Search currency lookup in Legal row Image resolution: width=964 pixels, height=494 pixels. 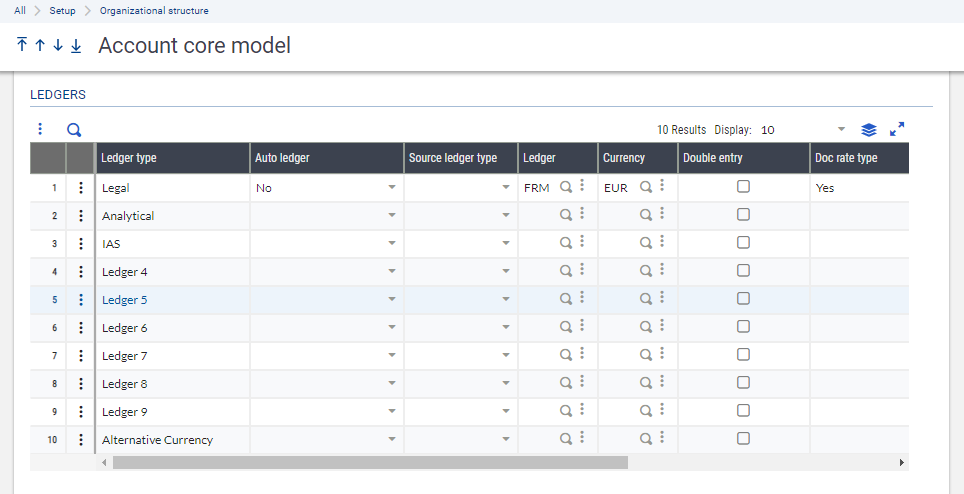click(x=646, y=187)
